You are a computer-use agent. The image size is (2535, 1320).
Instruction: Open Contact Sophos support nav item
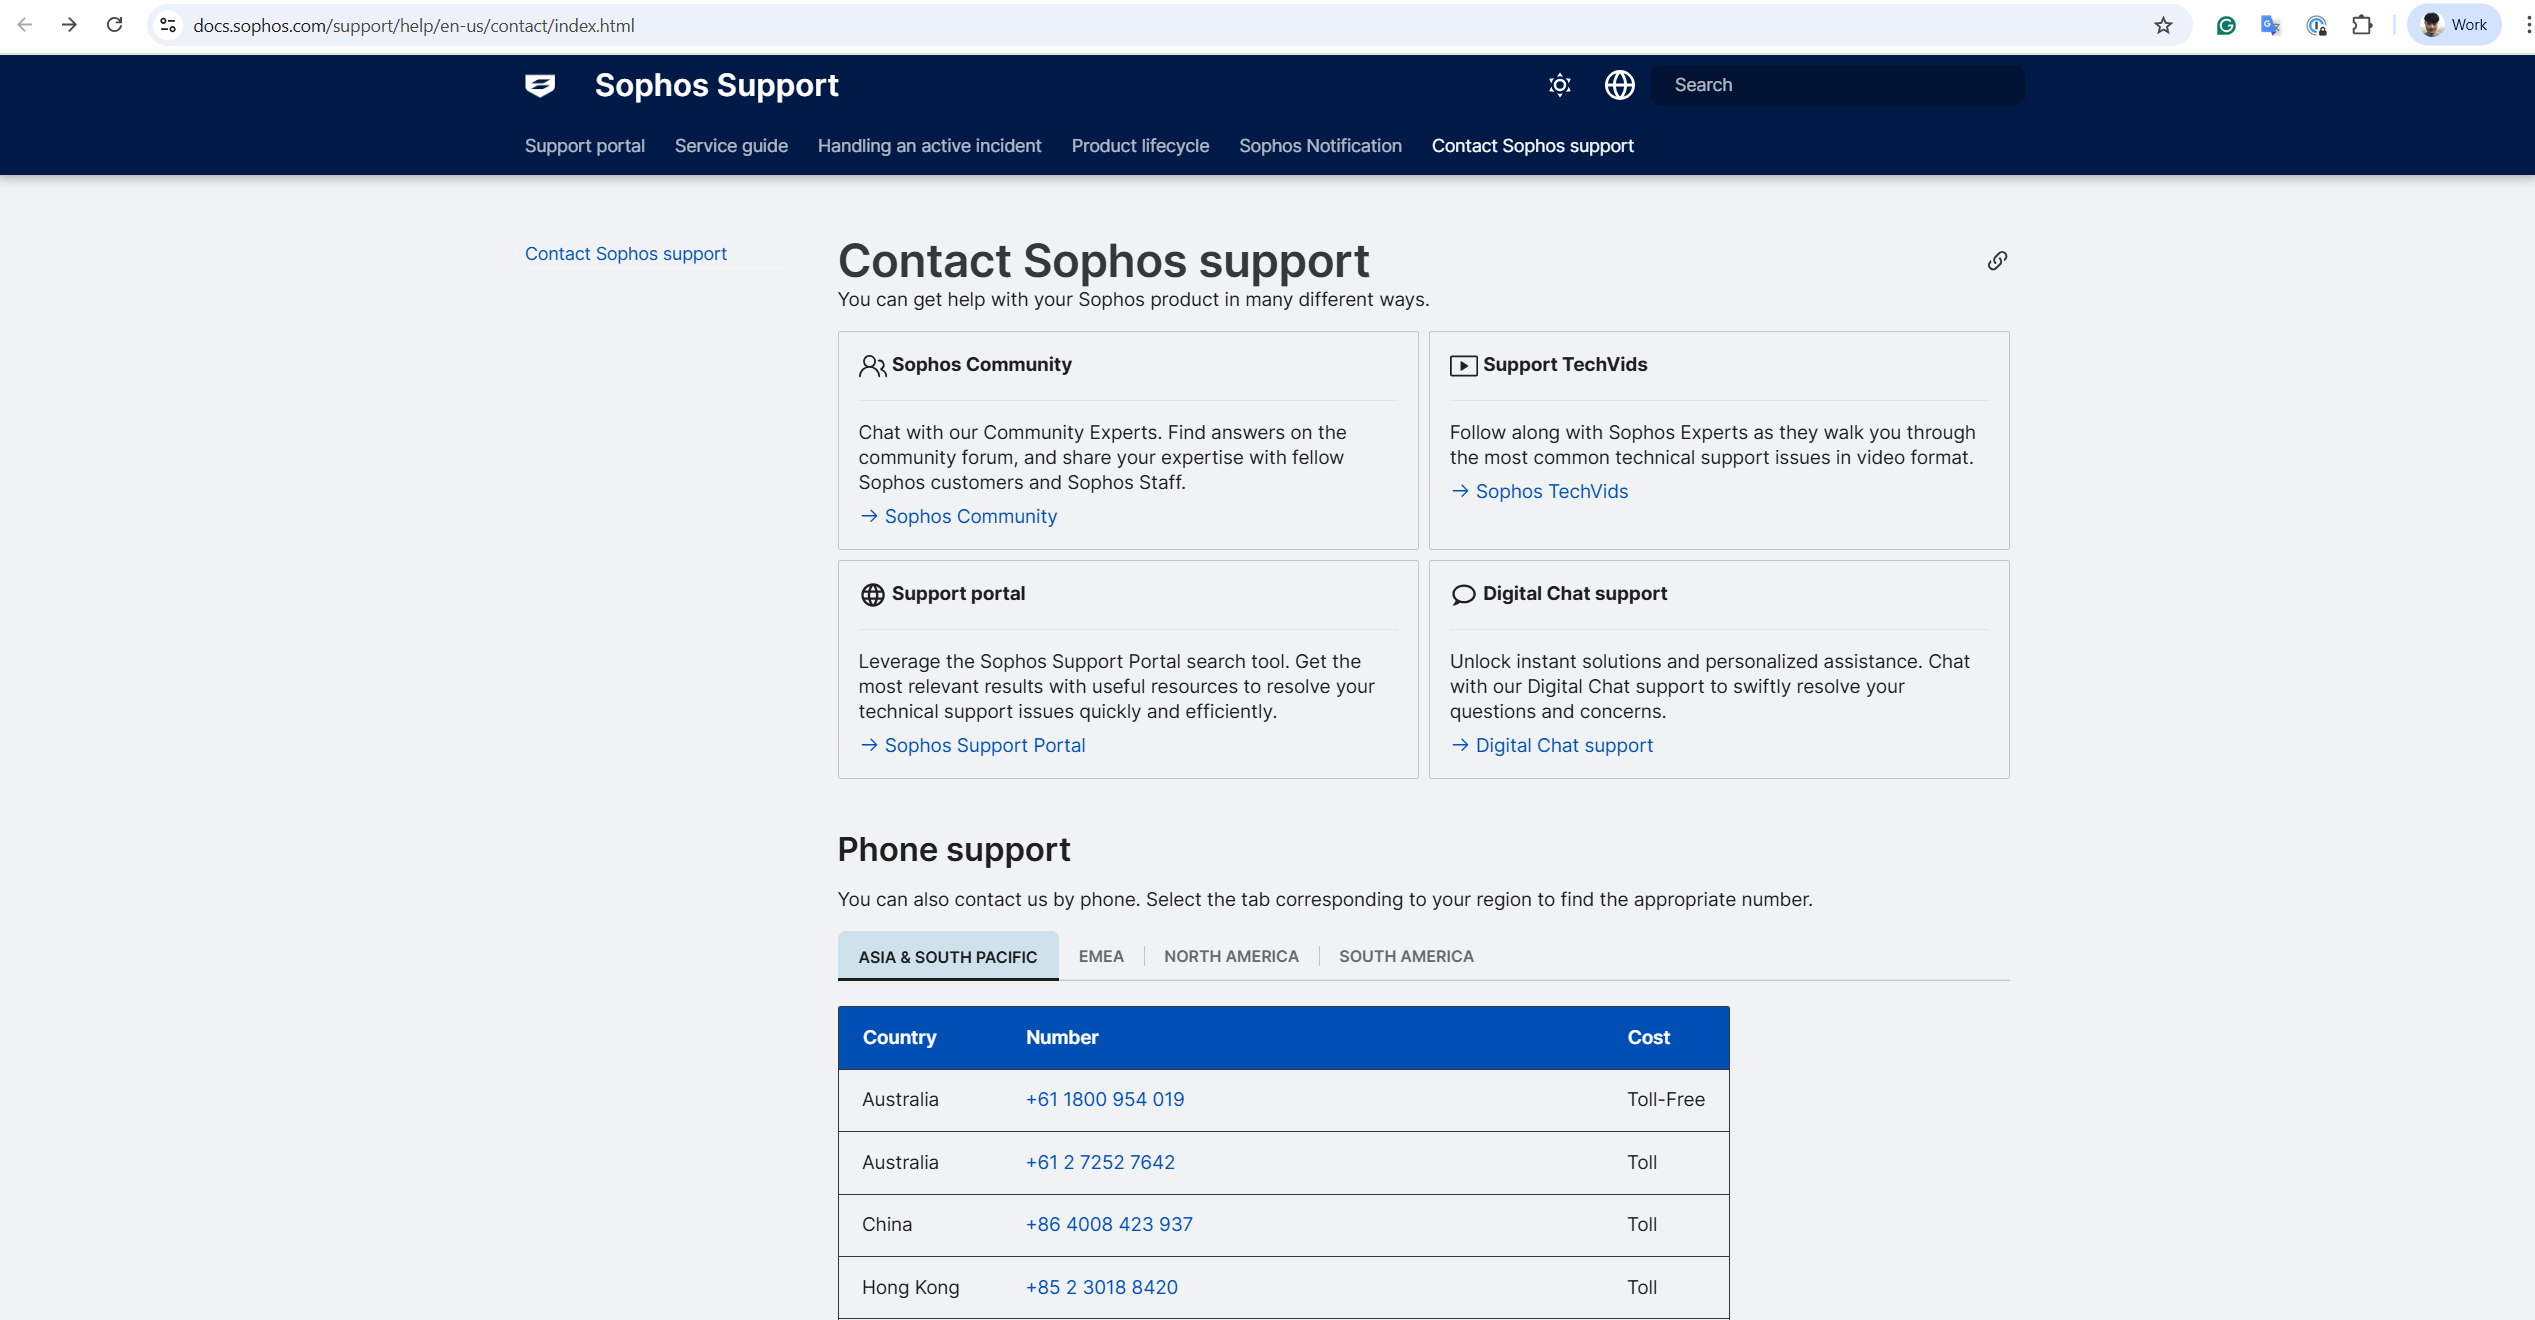pos(1532,146)
